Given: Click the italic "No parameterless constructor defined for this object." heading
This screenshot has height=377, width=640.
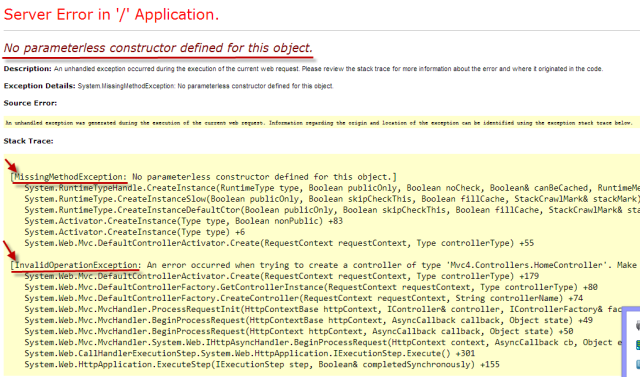Looking at the screenshot, I should [x=158, y=48].
